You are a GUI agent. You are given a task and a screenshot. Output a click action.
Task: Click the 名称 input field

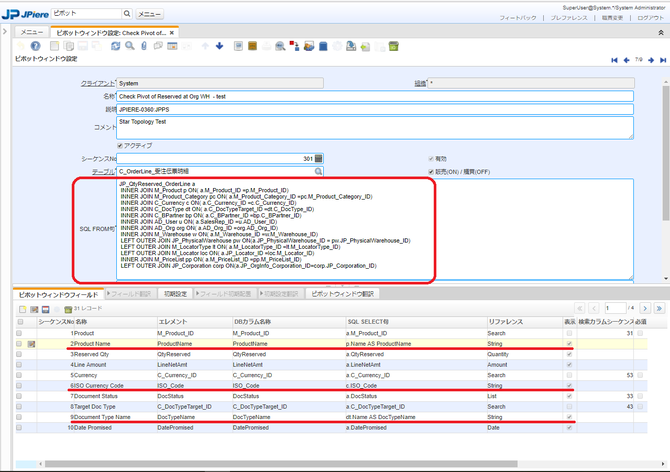point(375,97)
